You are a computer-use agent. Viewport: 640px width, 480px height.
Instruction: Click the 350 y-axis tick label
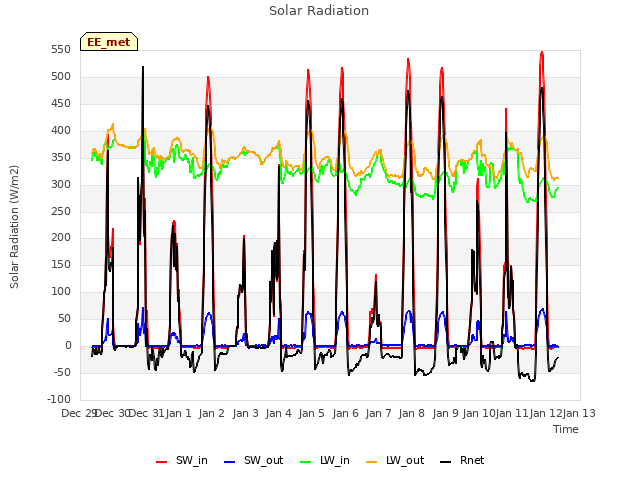coord(61,158)
